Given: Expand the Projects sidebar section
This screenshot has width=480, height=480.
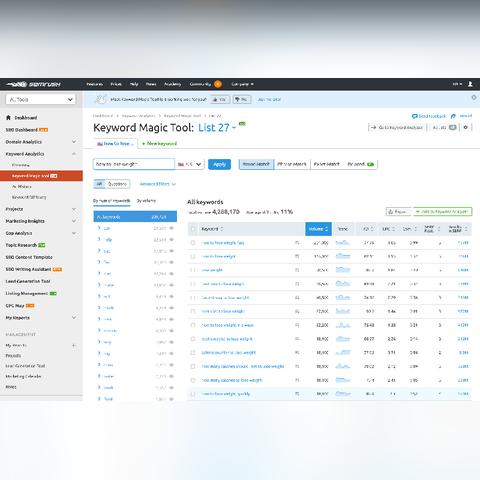Looking at the screenshot, I should [74, 209].
